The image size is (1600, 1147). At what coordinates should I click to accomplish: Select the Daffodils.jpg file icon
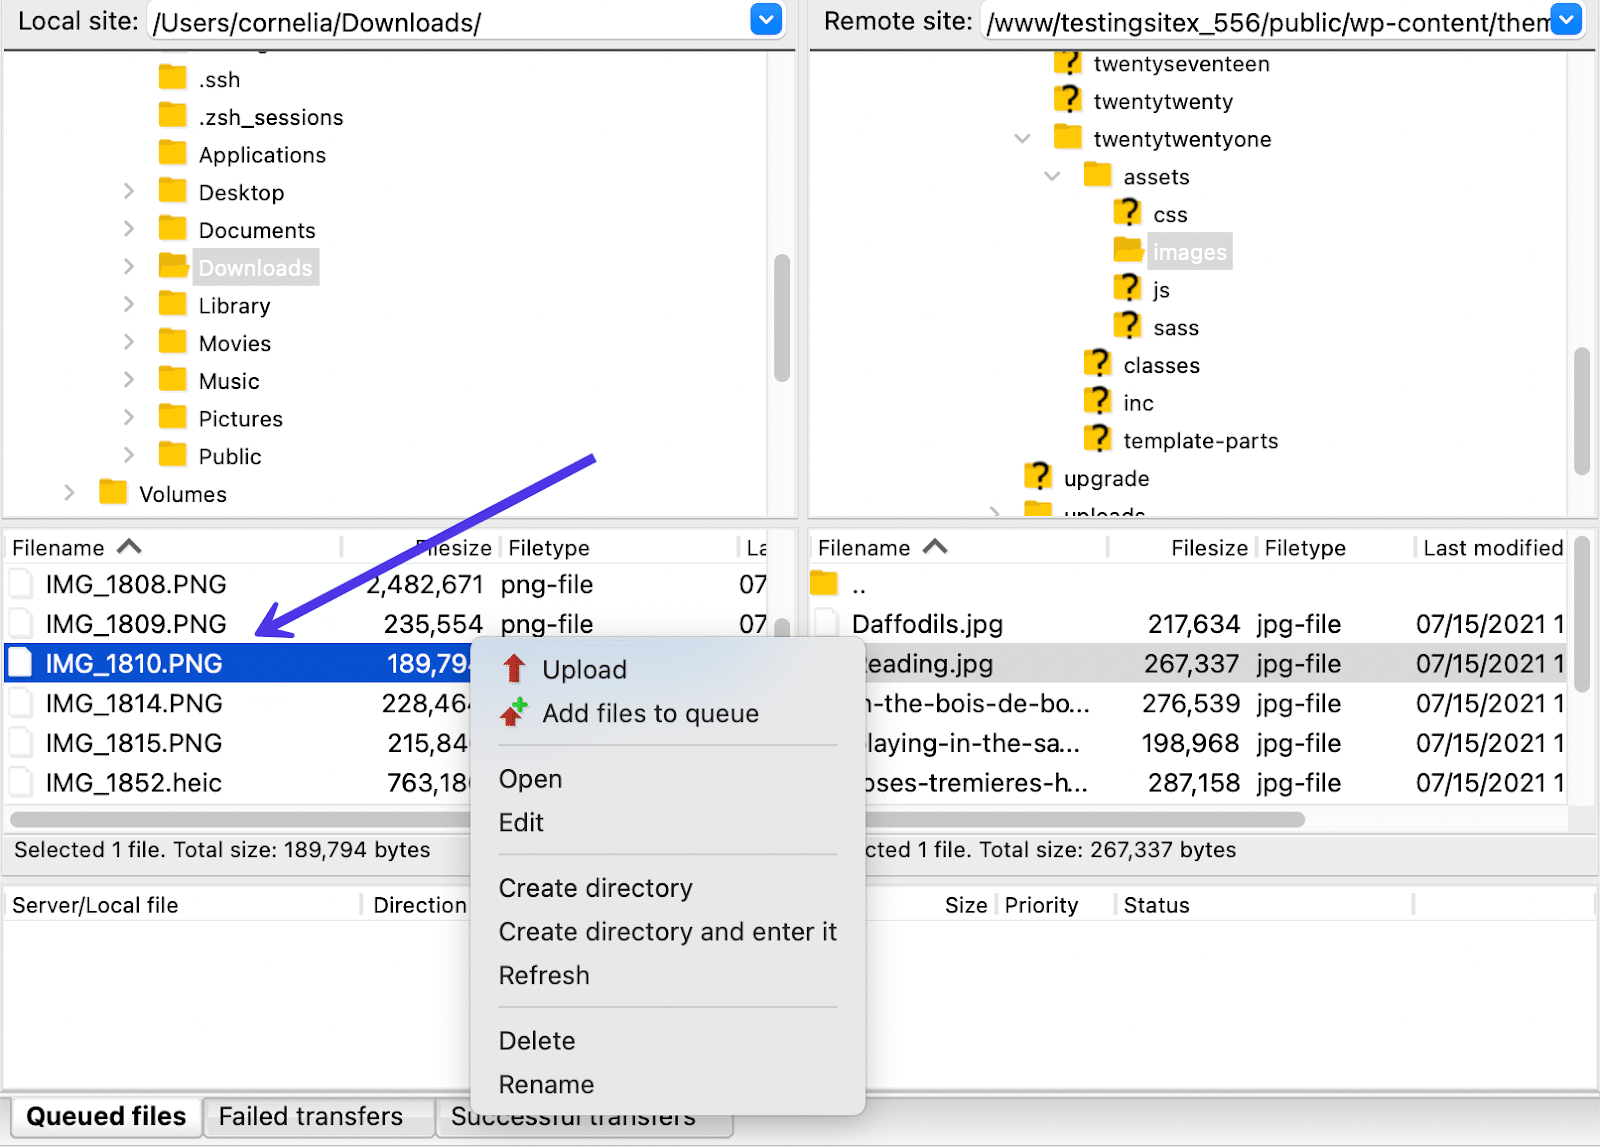pos(826,623)
